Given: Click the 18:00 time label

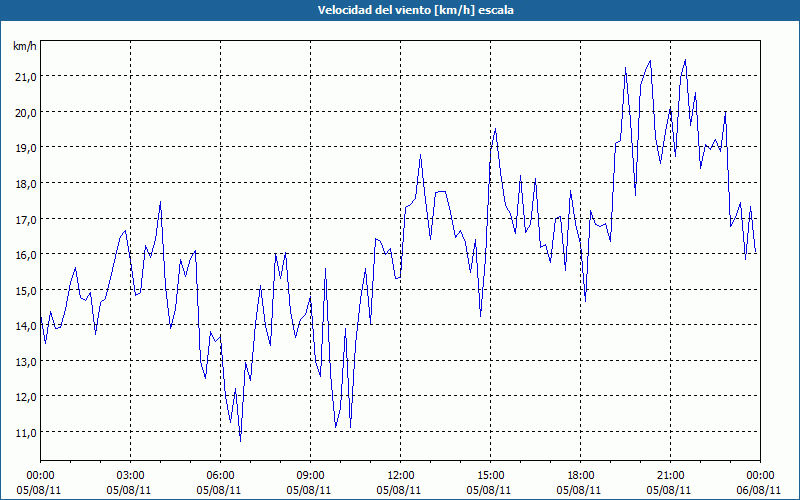Looking at the screenshot, I should point(581,476).
